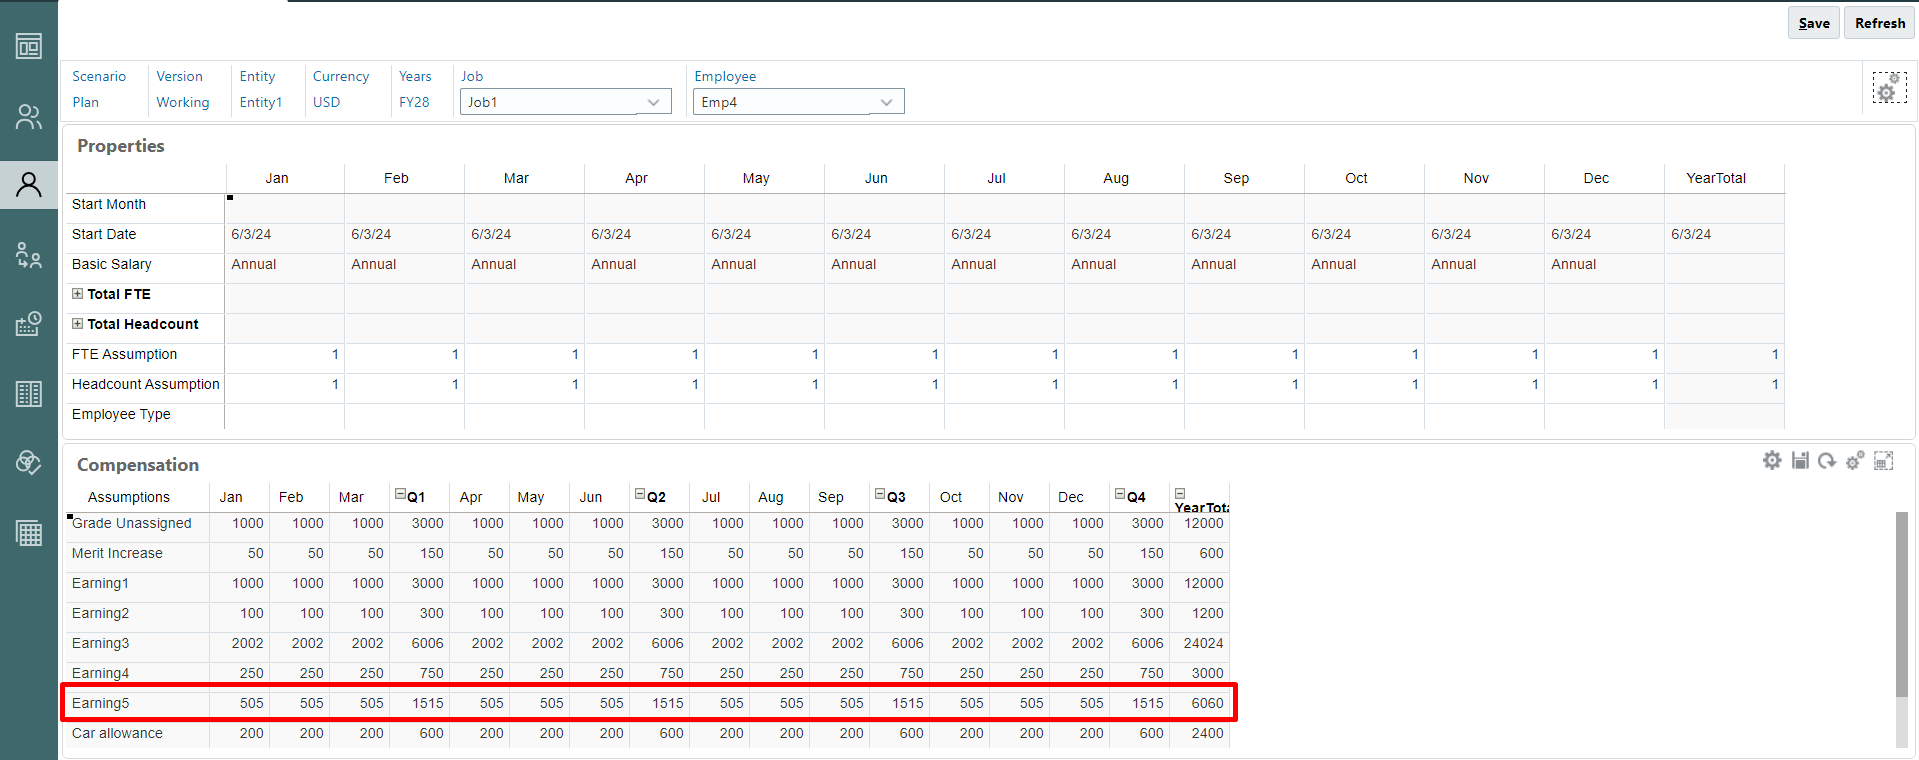Viewport: 1919px width, 760px height.
Task: Select the Car allowance row header
Action: [138, 733]
